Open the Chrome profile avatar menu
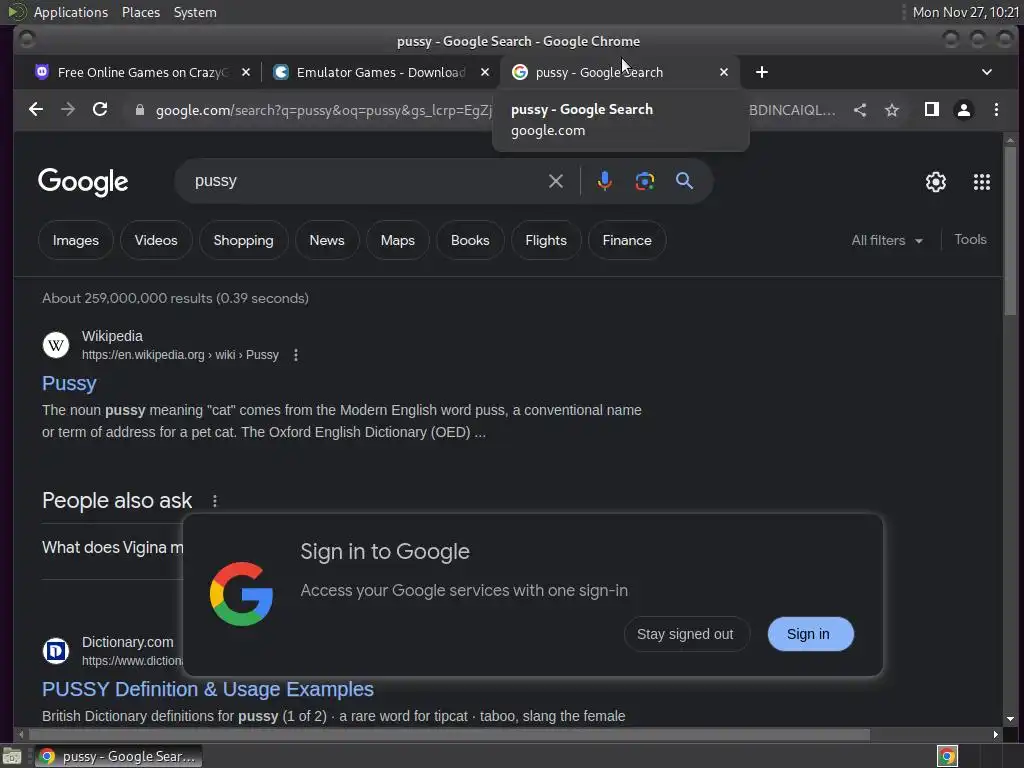This screenshot has height=768, width=1024. pyautogui.click(x=964, y=110)
